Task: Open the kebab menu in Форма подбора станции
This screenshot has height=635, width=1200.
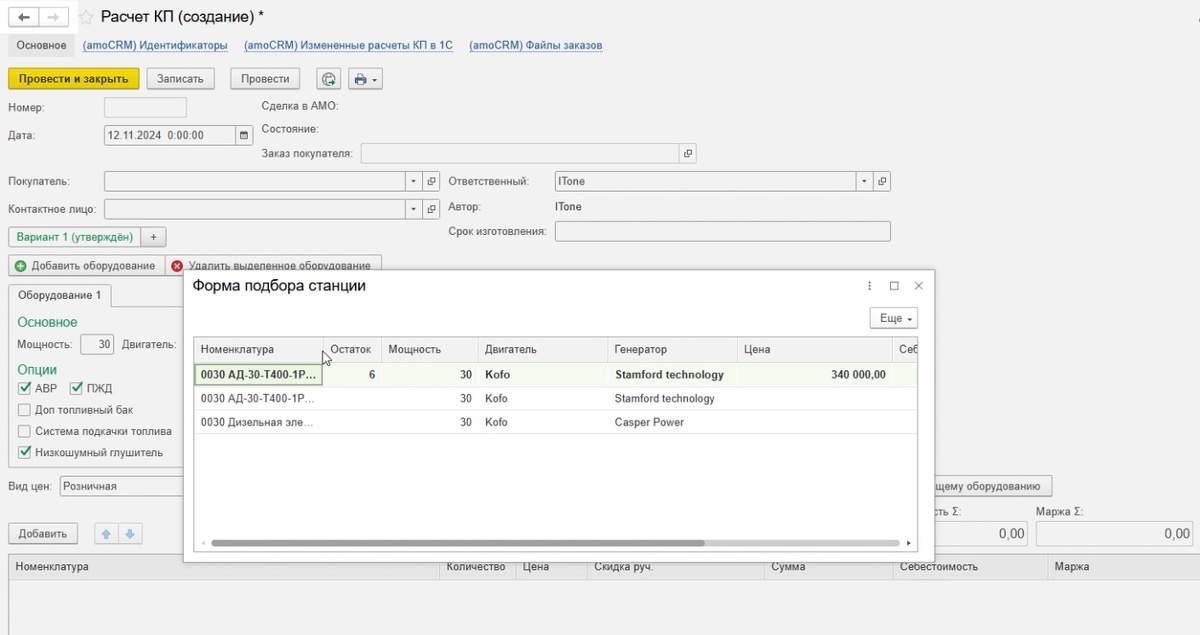Action: 869,286
